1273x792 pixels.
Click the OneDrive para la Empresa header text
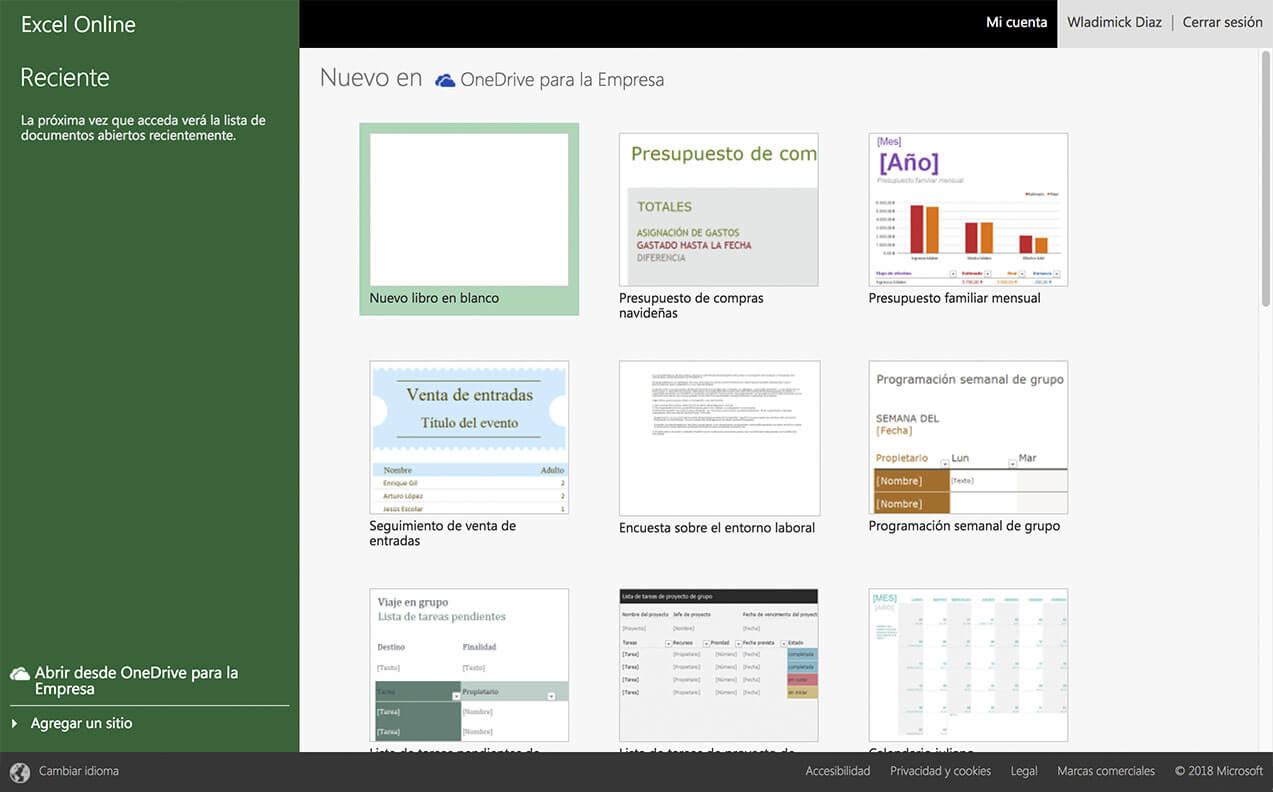click(562, 80)
